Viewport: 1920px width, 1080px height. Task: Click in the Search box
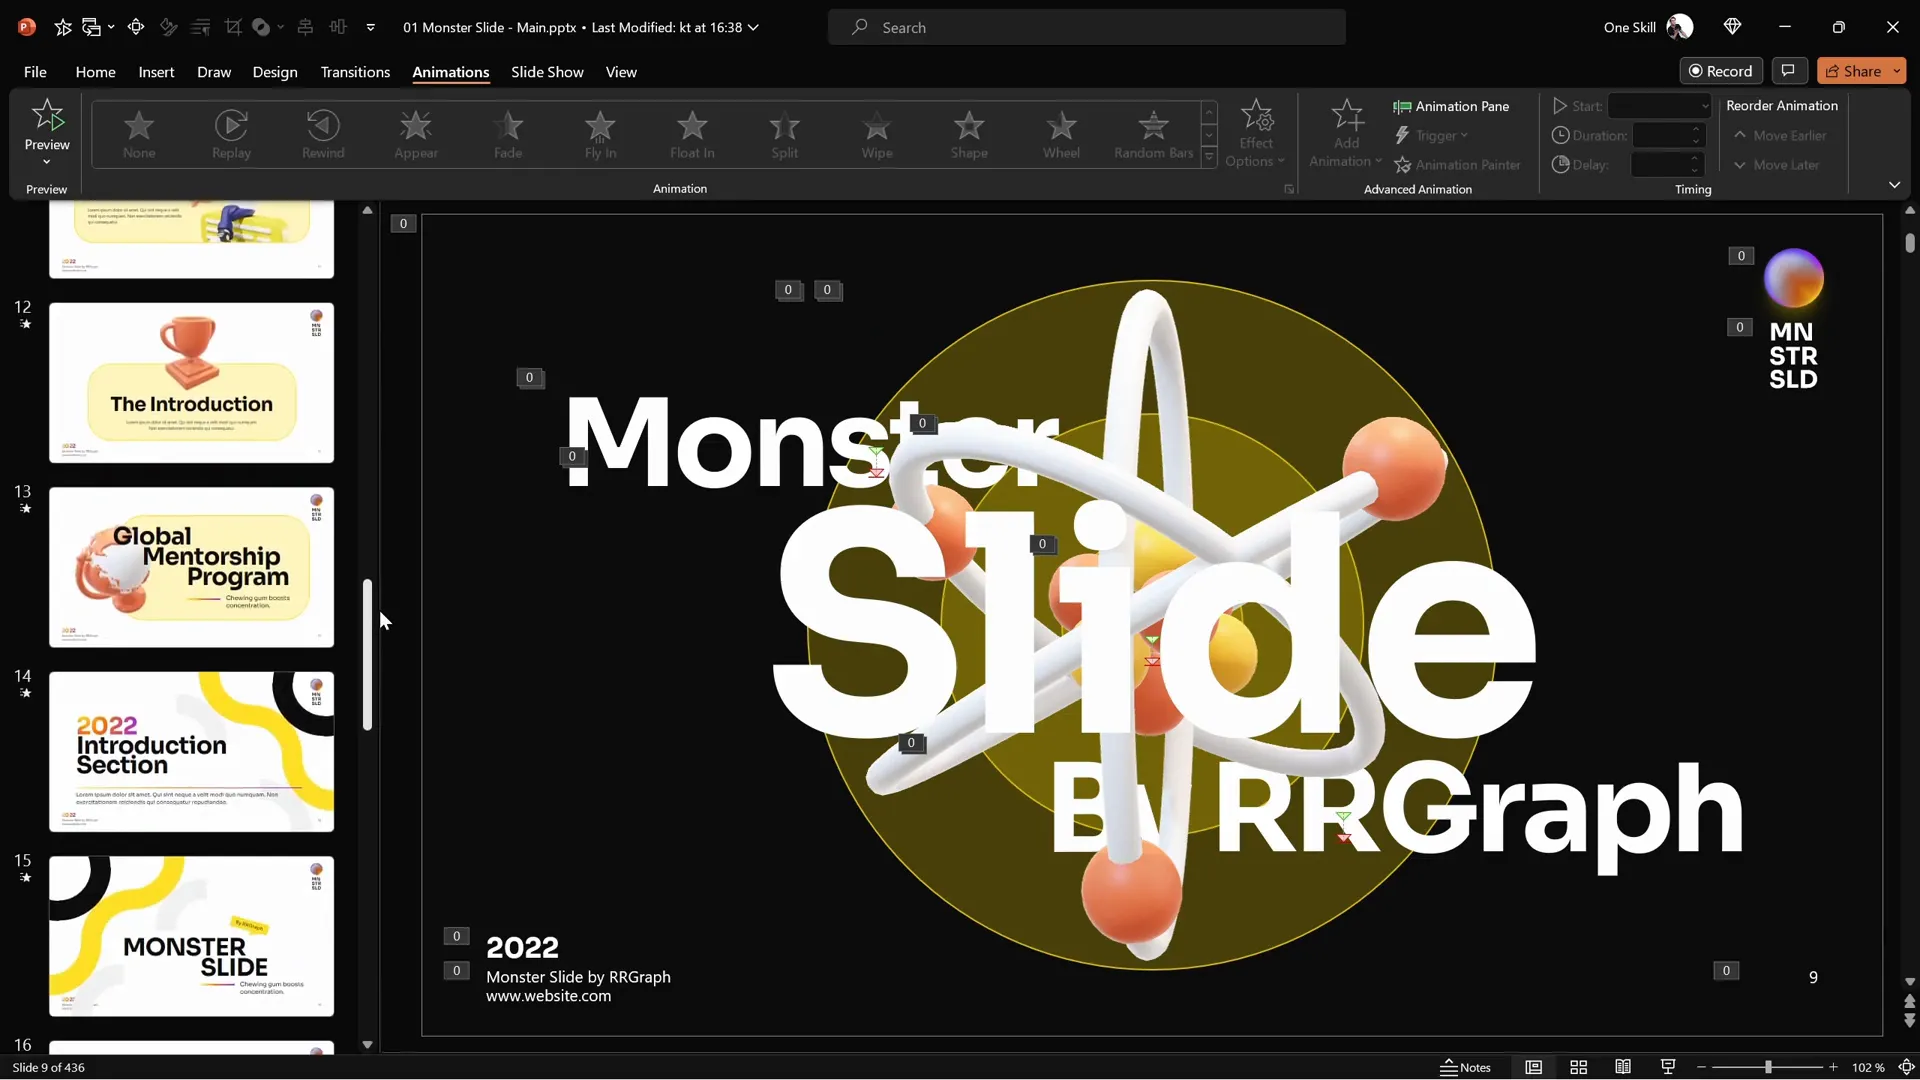(x=1087, y=27)
